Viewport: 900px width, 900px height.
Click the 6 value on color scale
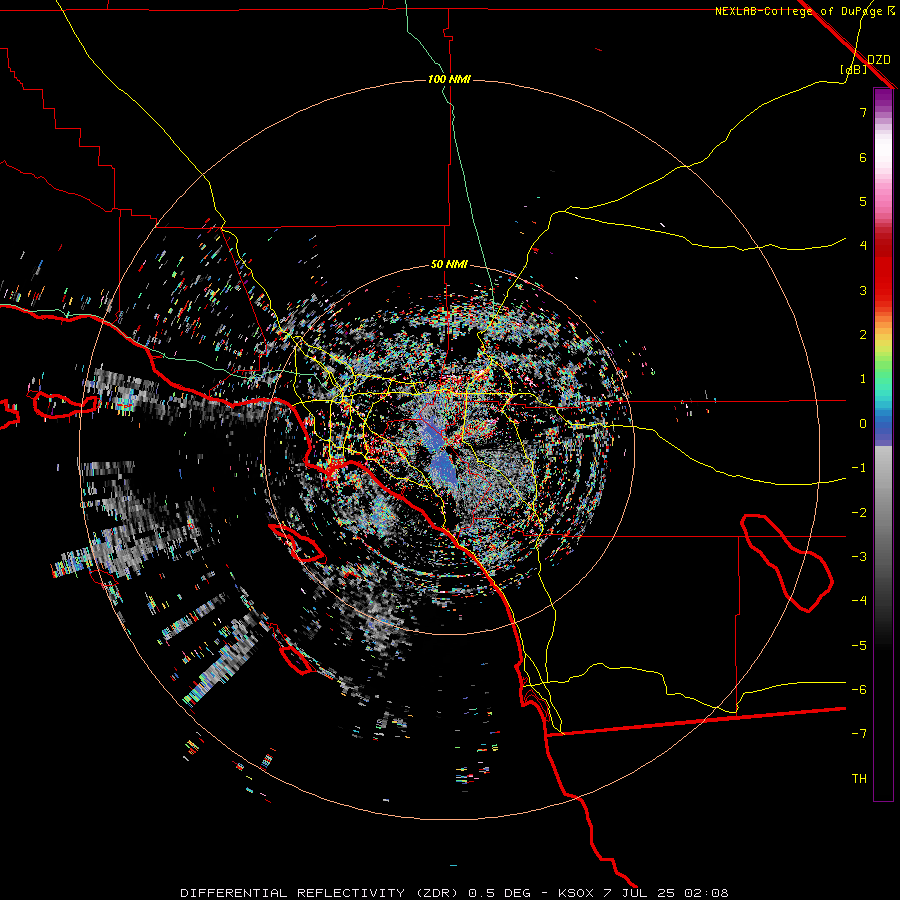[x=863, y=157]
